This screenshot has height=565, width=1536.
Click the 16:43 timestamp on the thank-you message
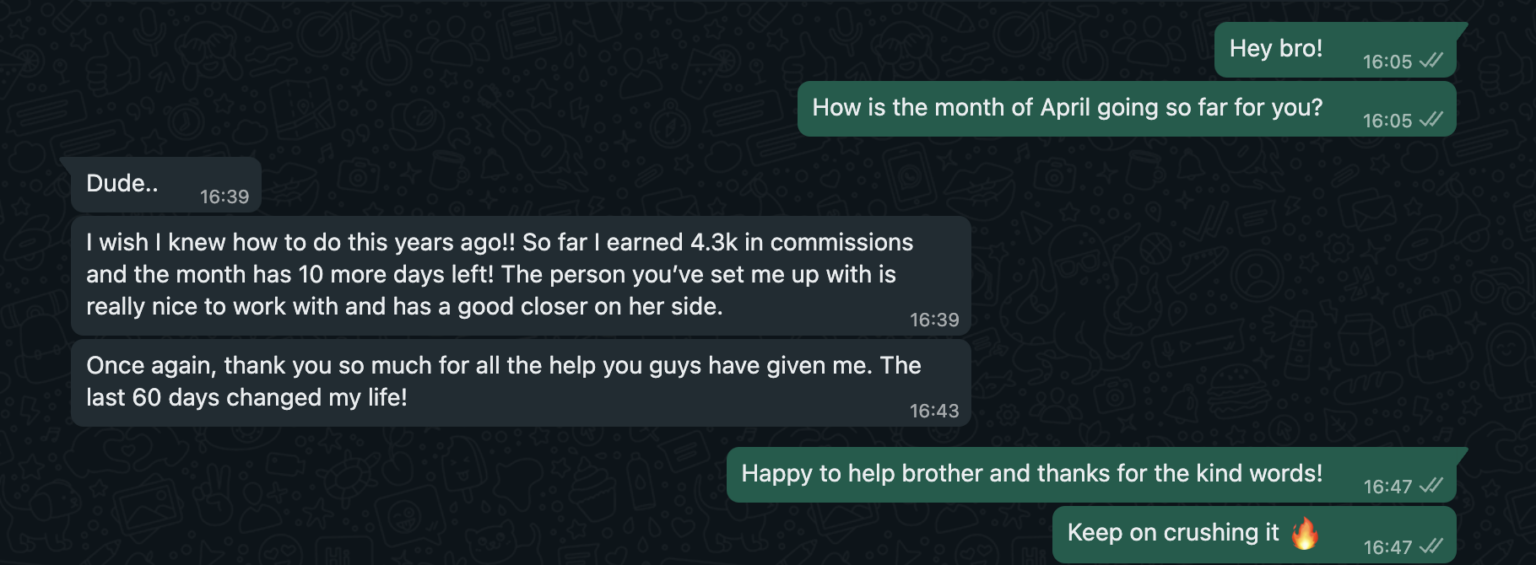point(934,411)
